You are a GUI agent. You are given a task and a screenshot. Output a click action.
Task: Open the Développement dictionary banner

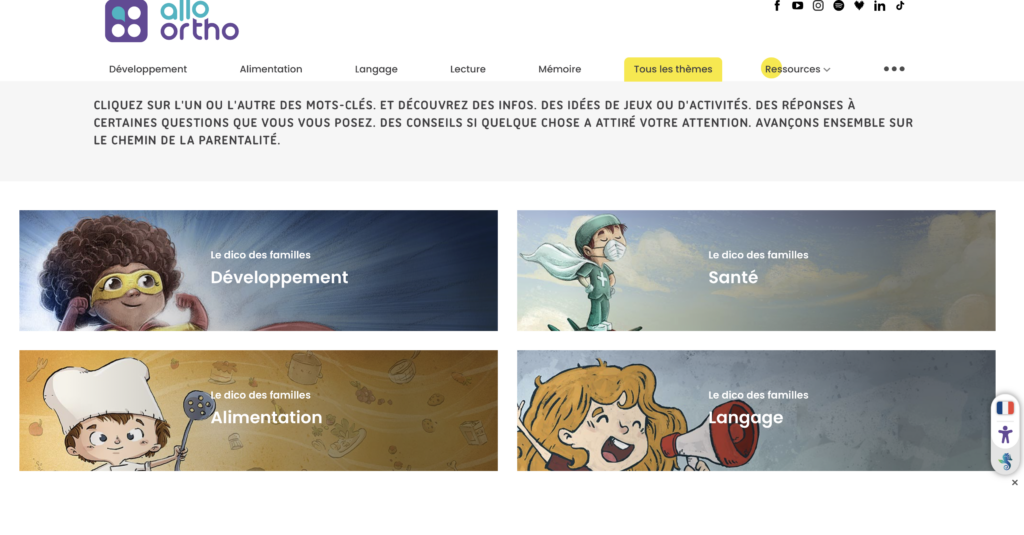click(x=259, y=270)
